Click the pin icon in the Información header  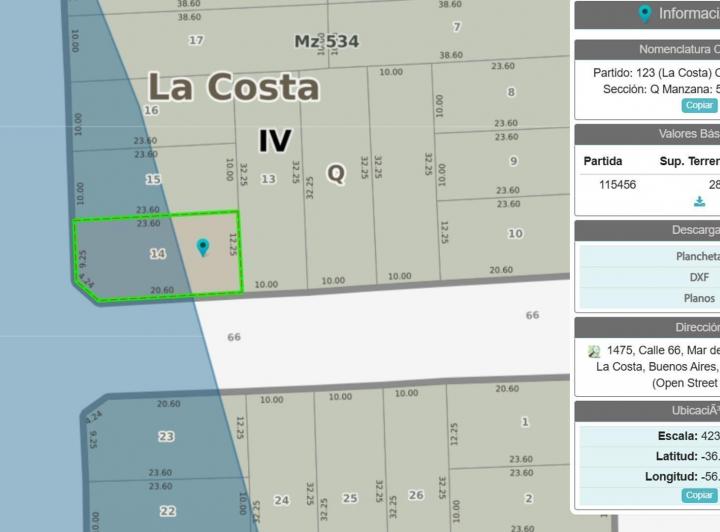coord(645,14)
